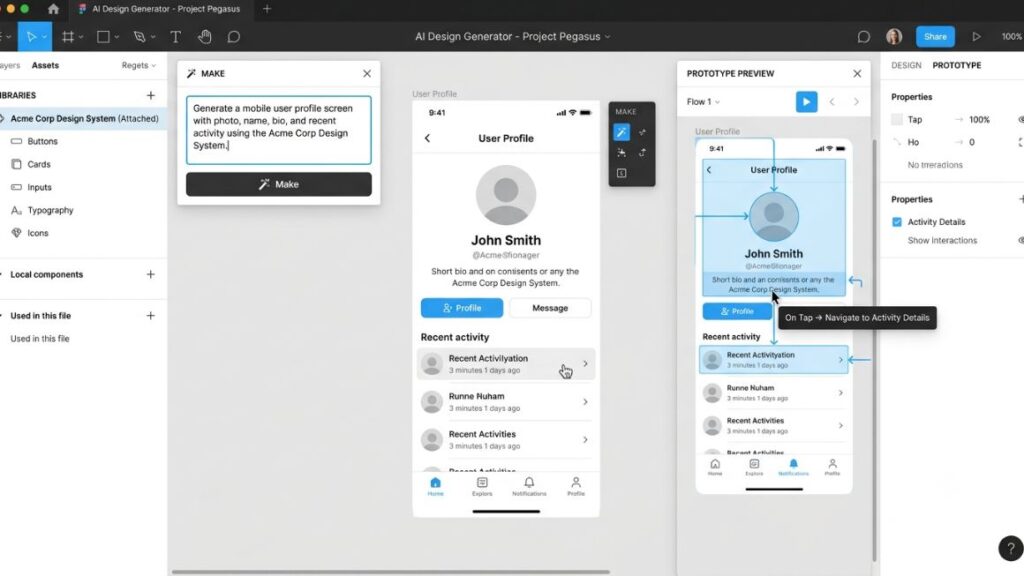Select the Pen tool

(x=139, y=37)
